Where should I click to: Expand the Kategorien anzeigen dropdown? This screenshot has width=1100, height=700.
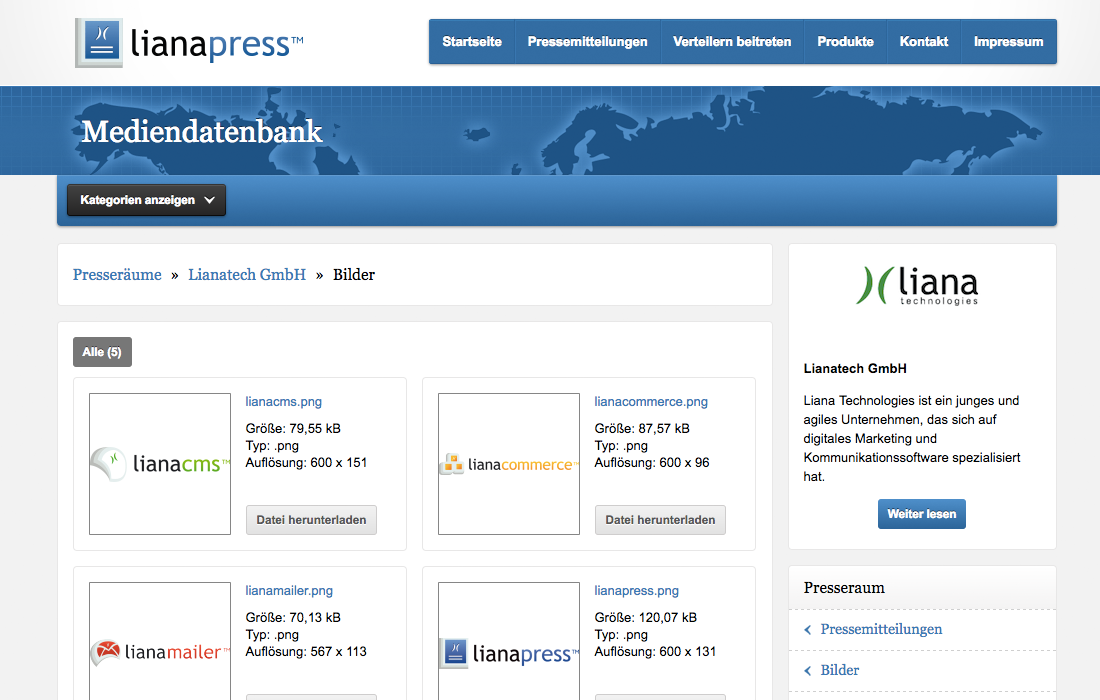coord(147,200)
